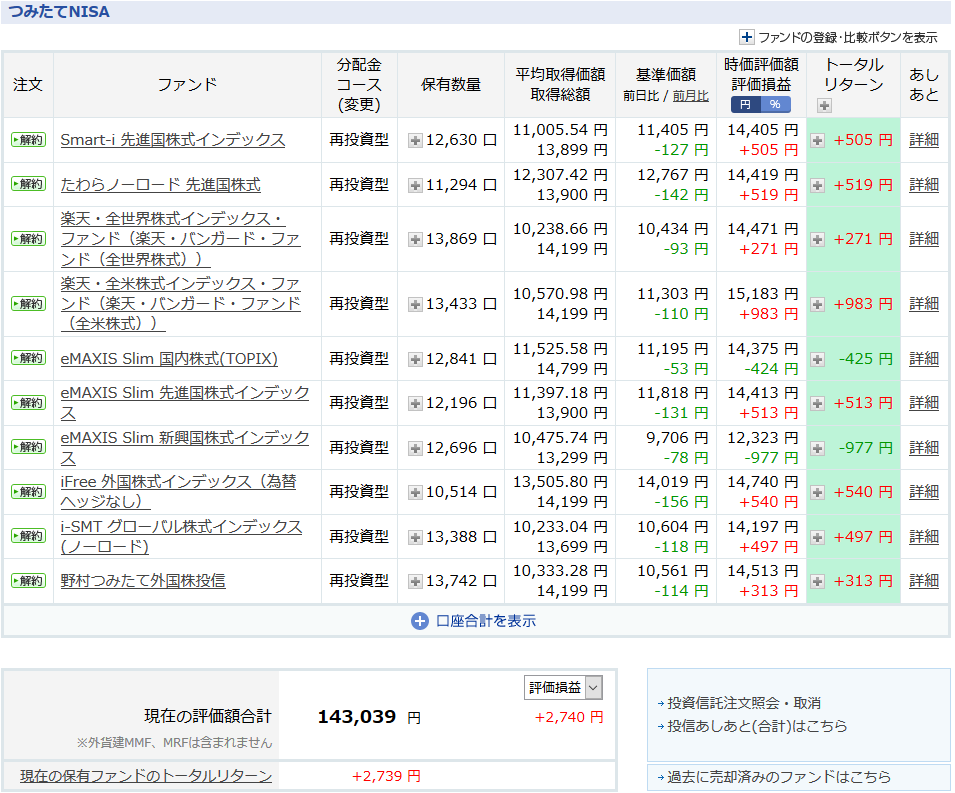Click 解約 button for eMAXIS Slim 新興国株式インデックス
955x793 pixels.
click(29, 447)
